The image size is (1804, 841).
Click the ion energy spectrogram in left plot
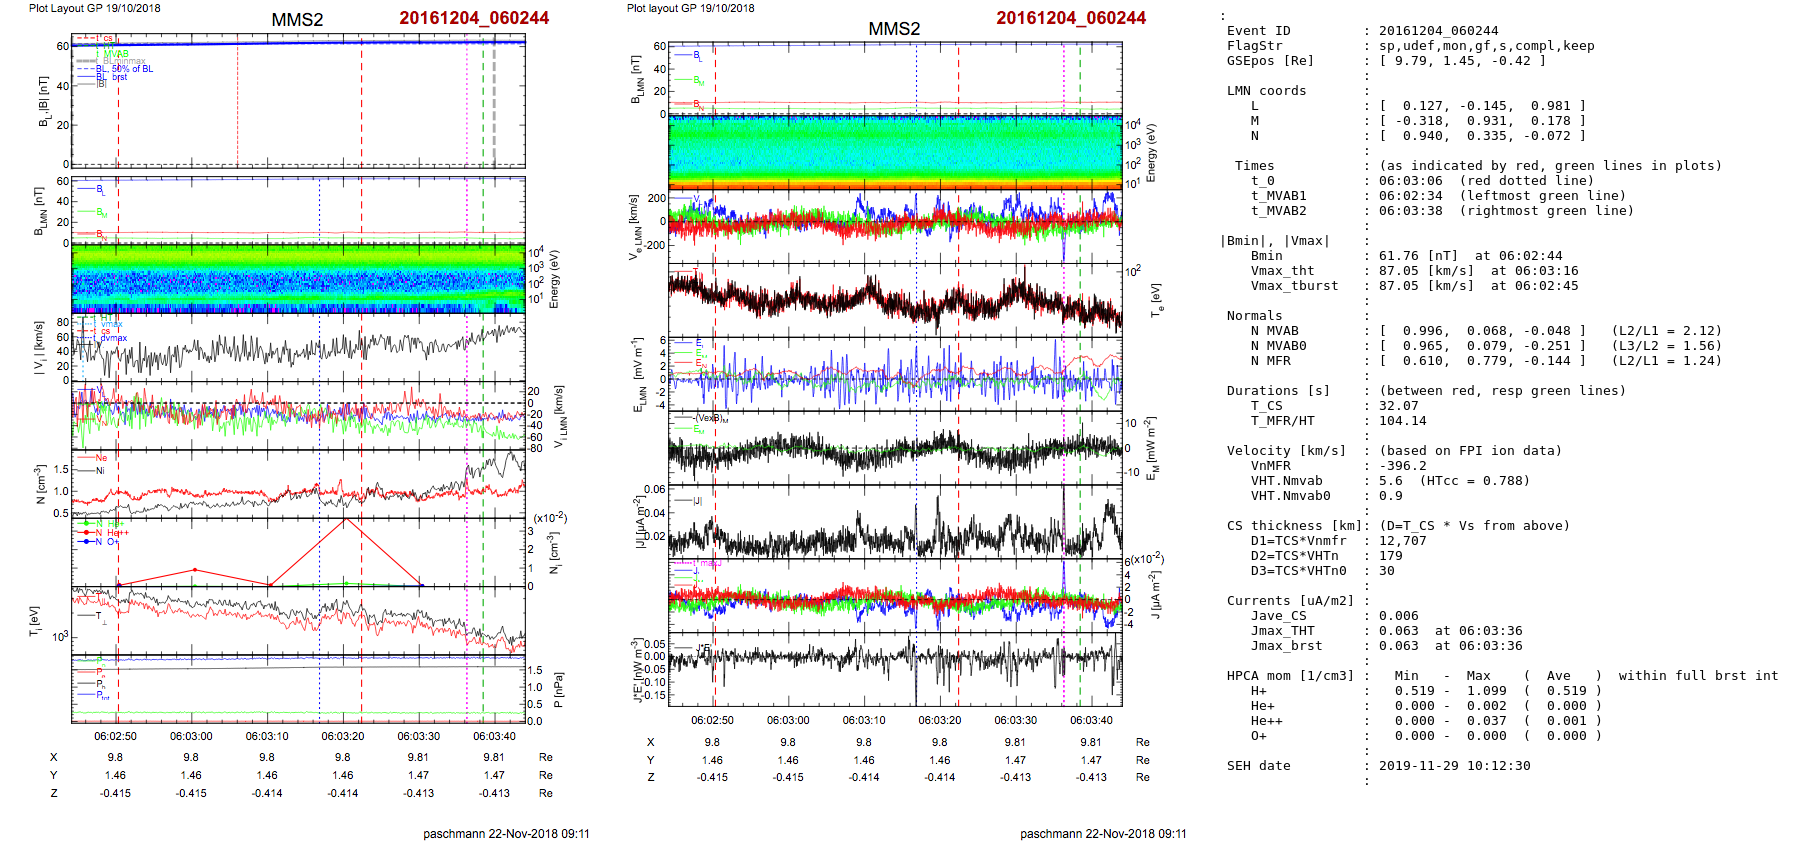[298, 279]
